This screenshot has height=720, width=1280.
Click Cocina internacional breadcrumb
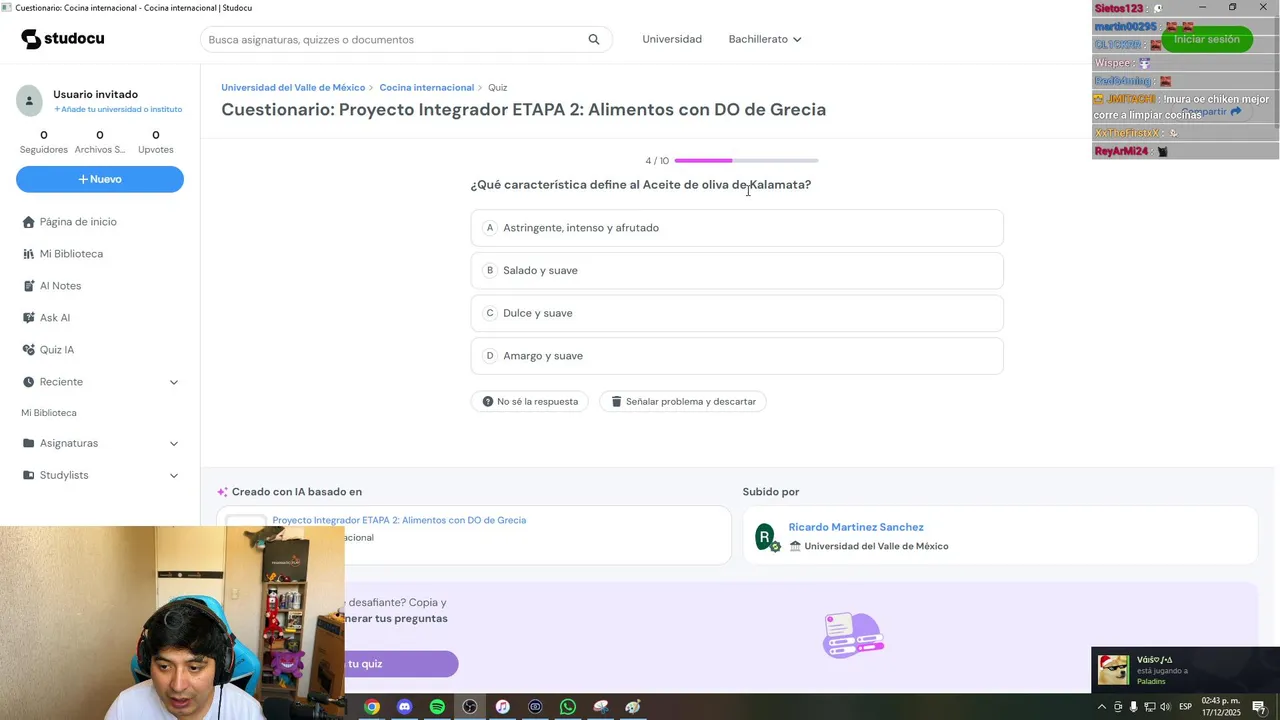point(427,88)
